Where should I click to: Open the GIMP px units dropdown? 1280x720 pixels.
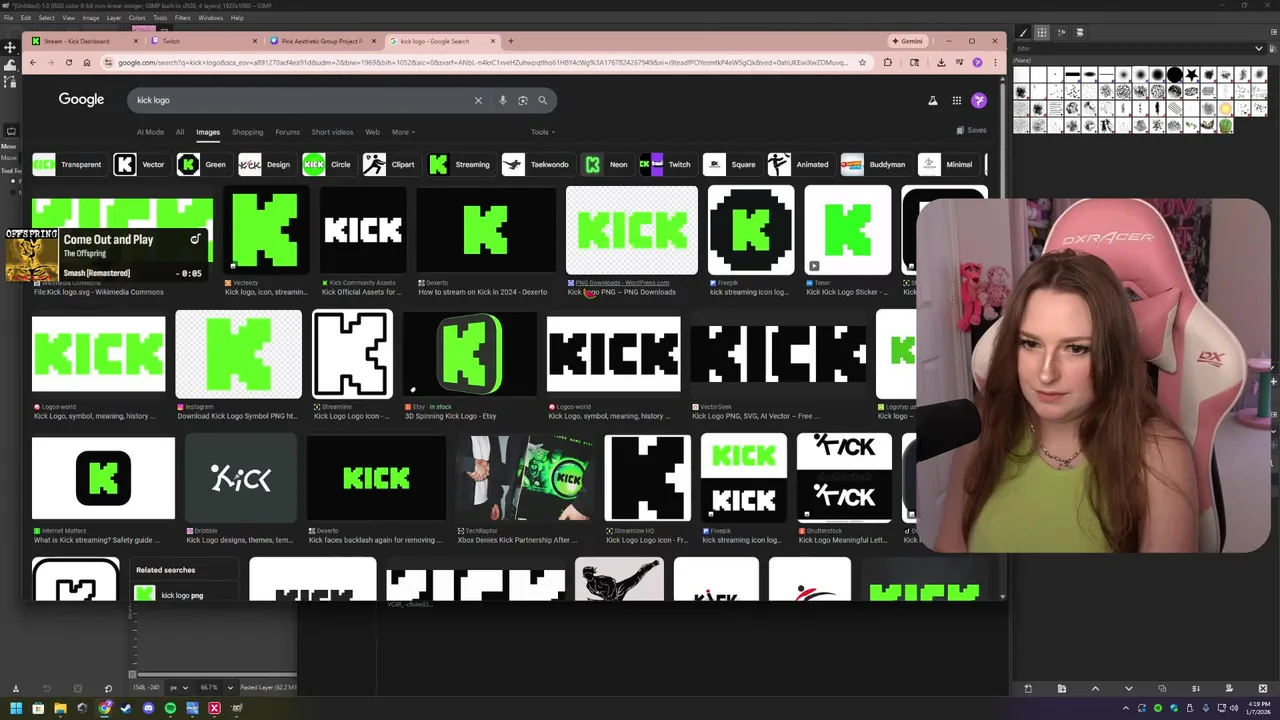pyautogui.click(x=179, y=688)
